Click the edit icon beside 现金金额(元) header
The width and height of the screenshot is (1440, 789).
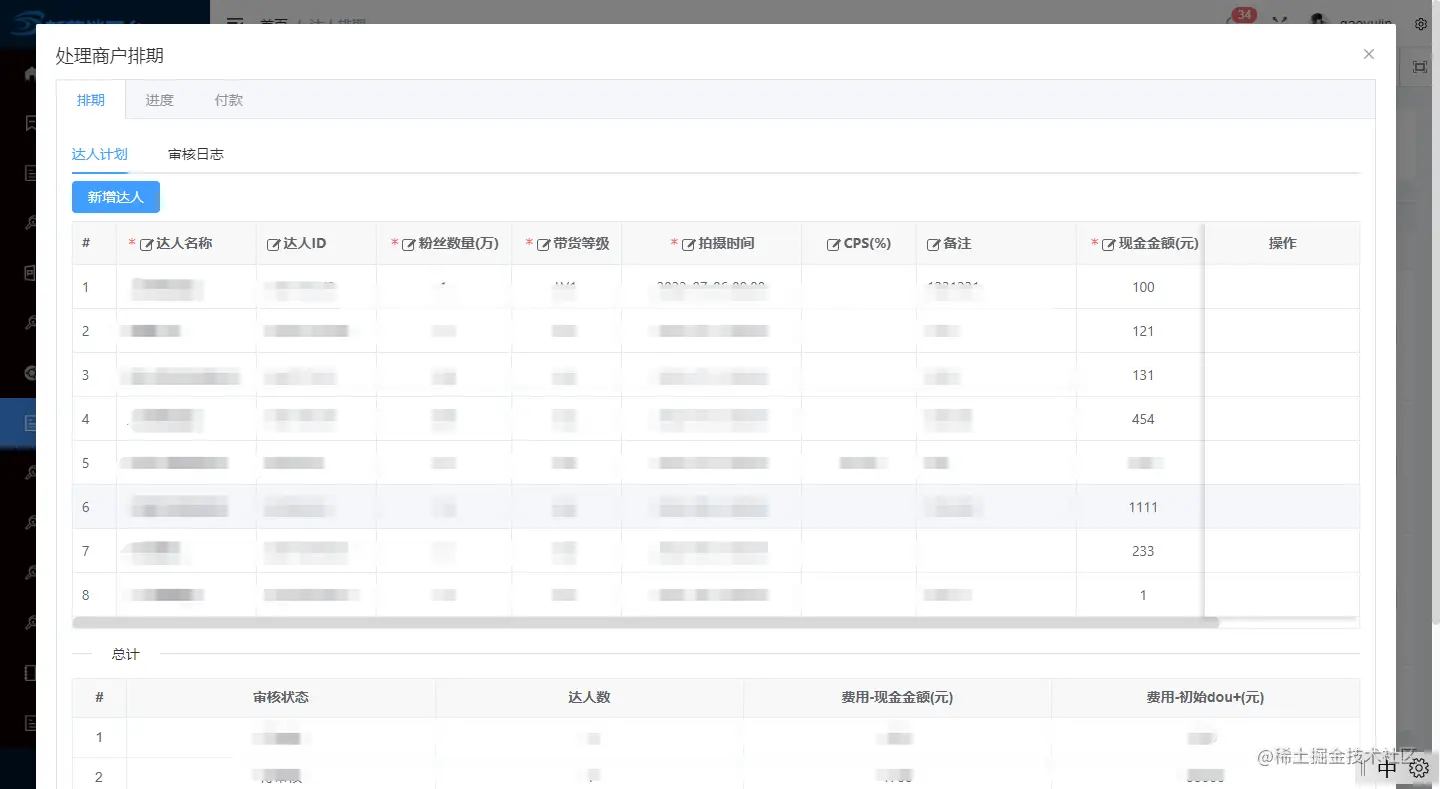point(1109,244)
